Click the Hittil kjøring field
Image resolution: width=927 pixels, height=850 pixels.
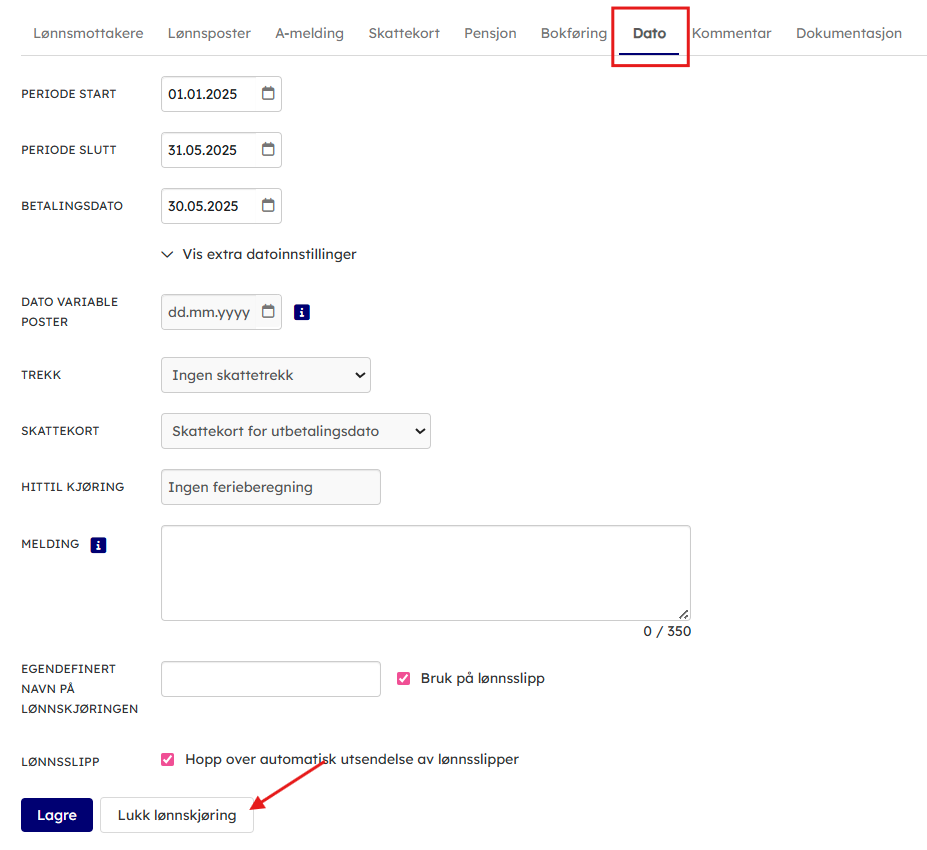click(x=270, y=487)
